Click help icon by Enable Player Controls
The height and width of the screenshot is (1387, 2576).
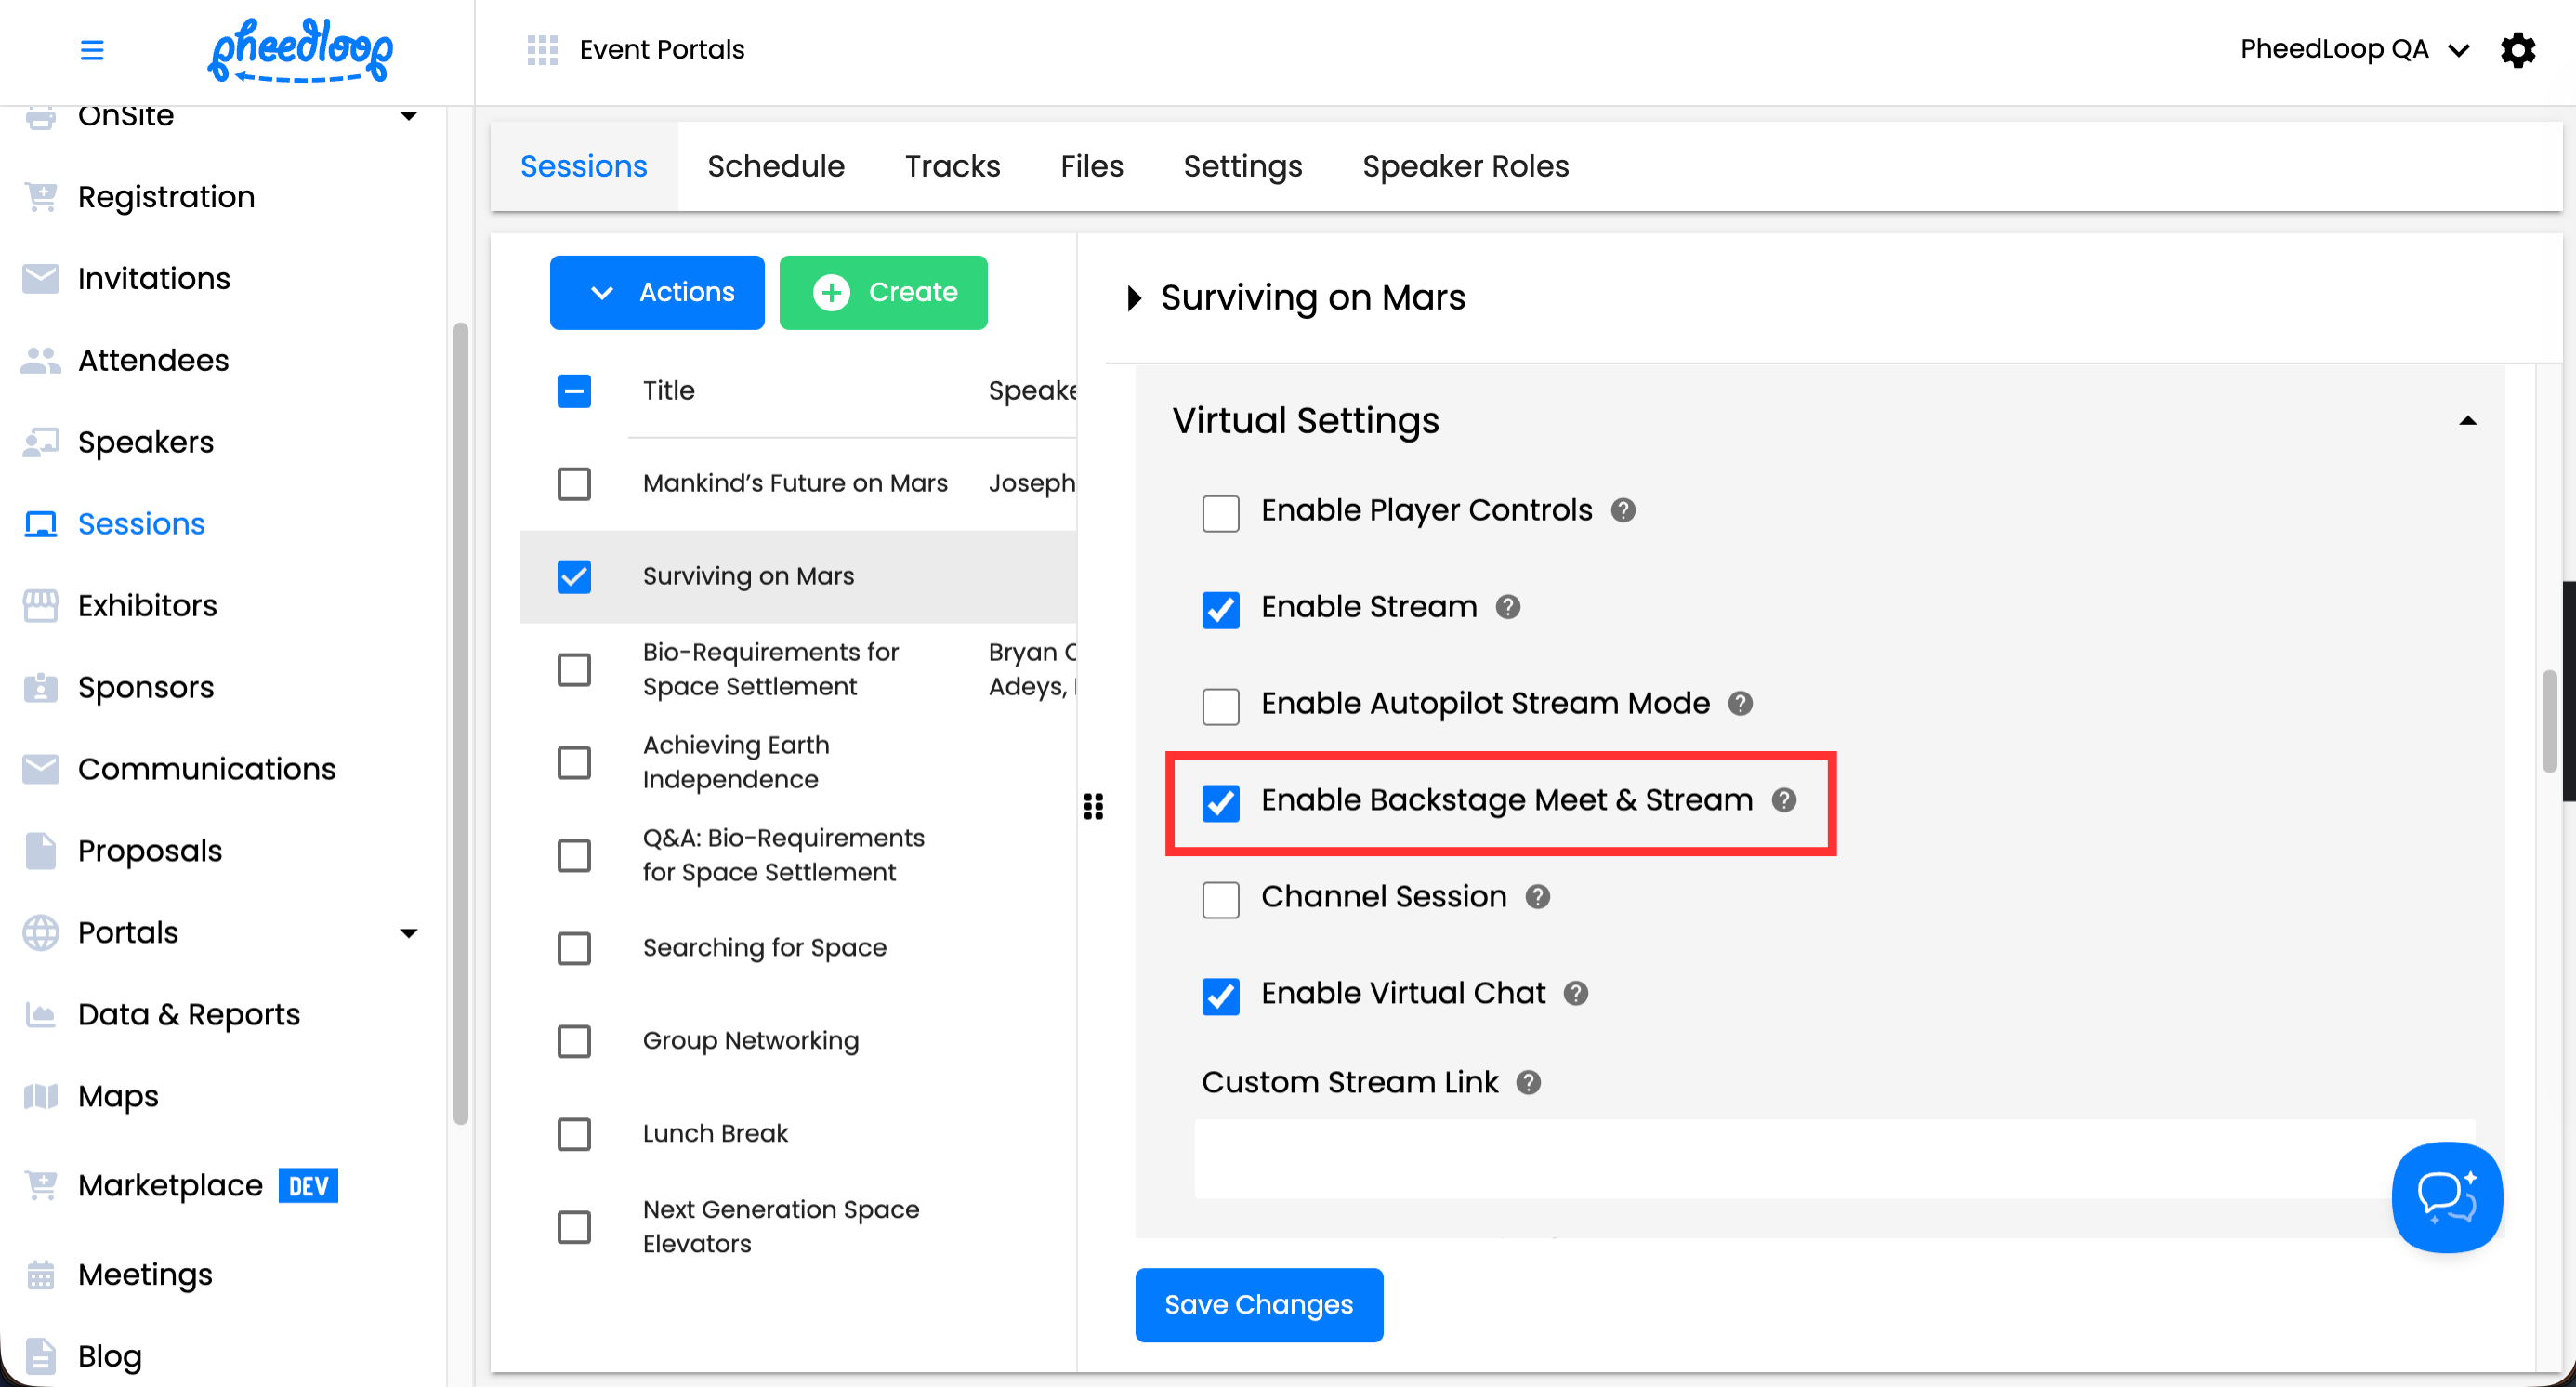pos(1623,511)
